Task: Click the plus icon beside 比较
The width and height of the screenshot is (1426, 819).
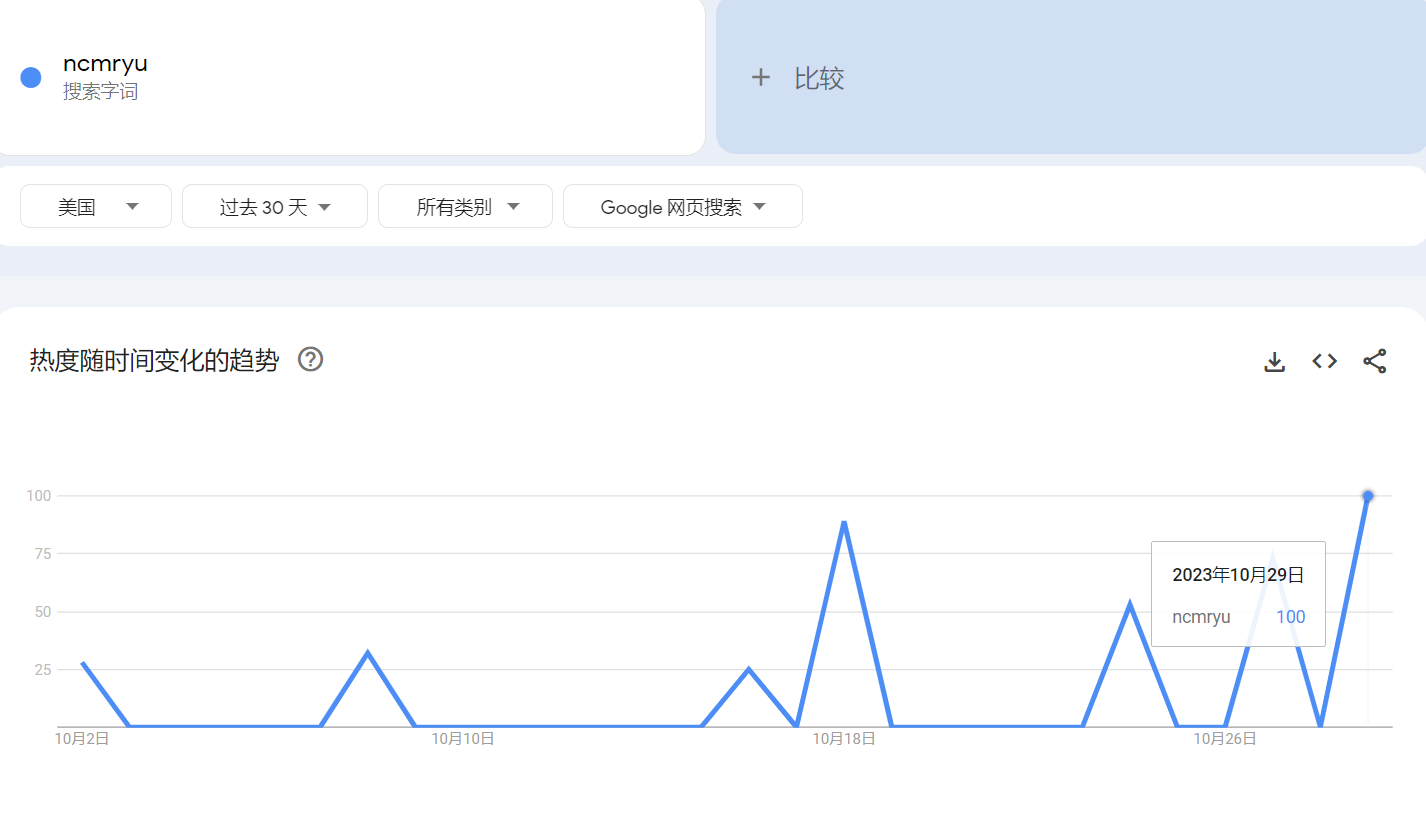Action: click(x=761, y=78)
